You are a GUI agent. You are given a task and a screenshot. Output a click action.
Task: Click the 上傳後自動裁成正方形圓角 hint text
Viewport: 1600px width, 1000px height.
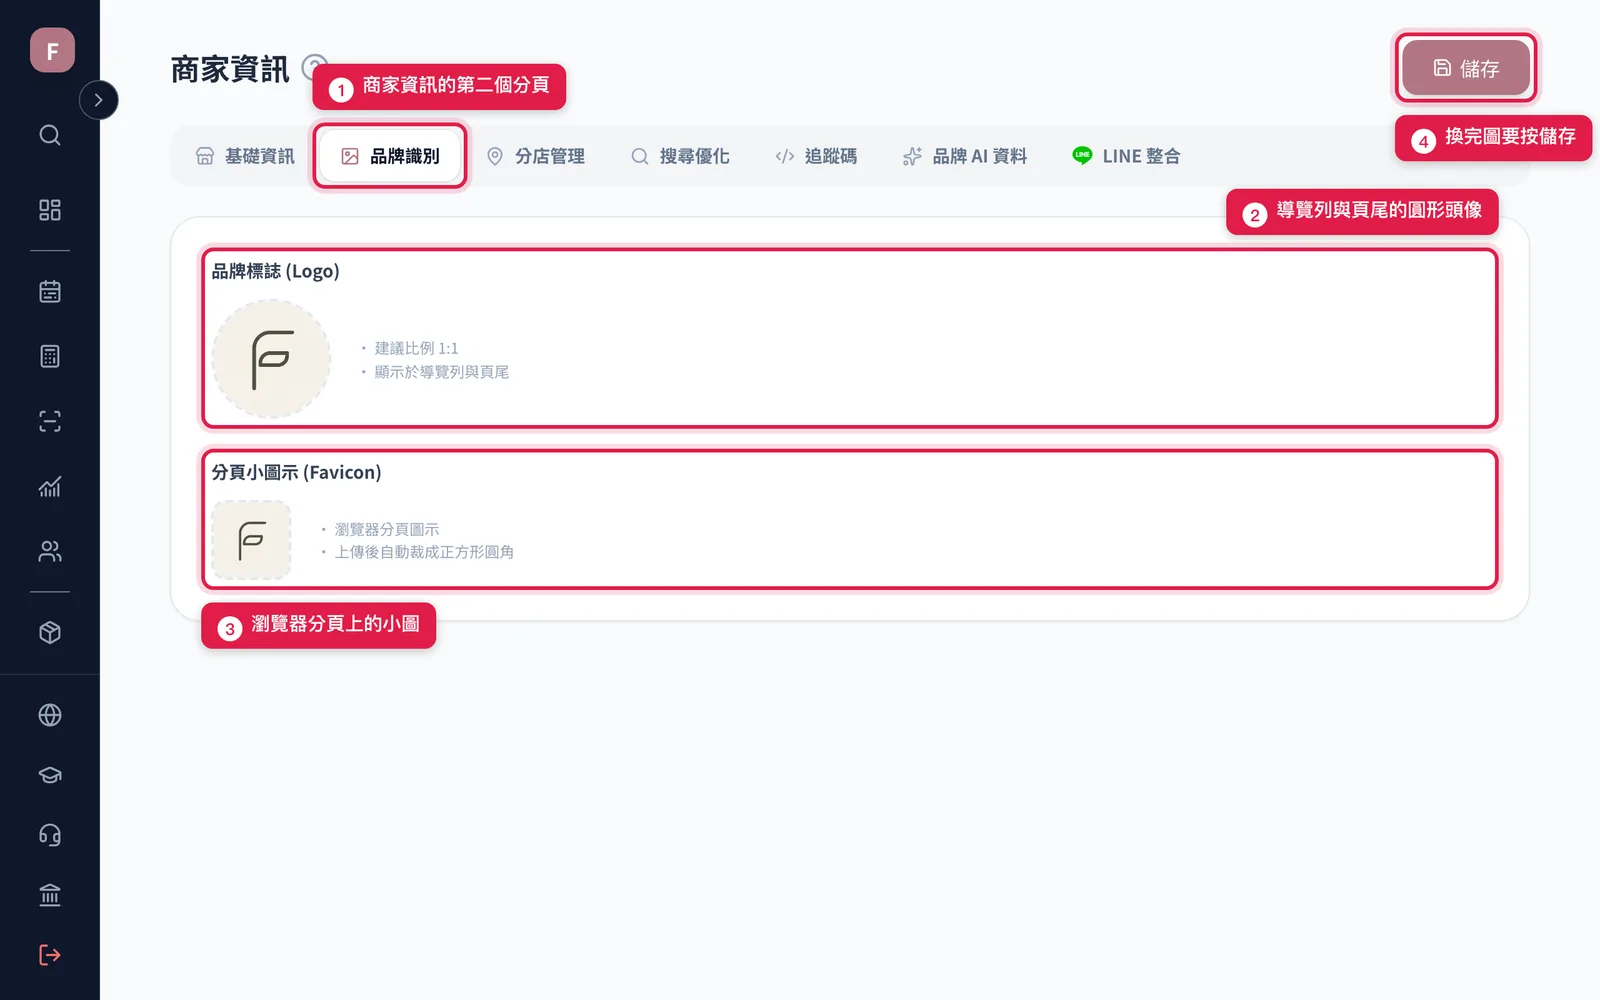[424, 552]
